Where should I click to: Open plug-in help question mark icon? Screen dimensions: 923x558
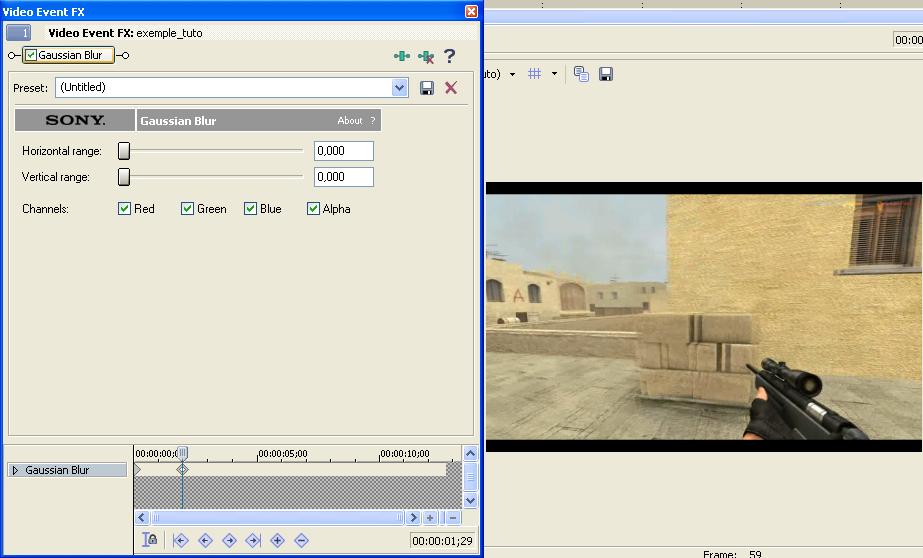pos(450,56)
